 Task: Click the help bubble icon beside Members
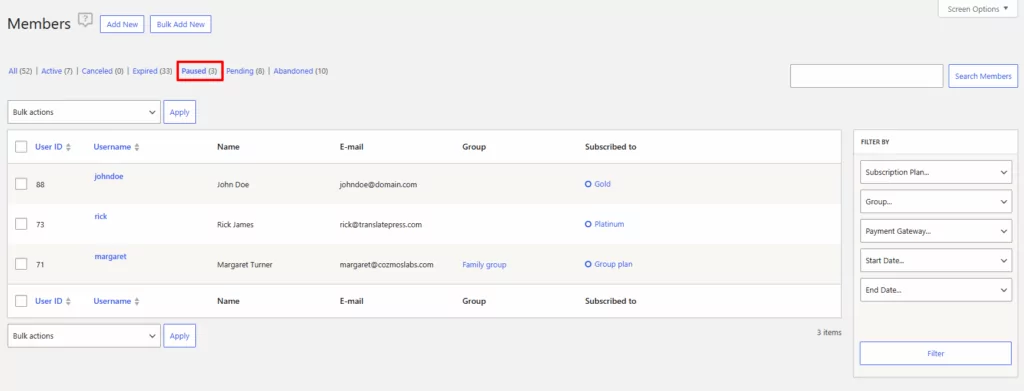coord(85,20)
